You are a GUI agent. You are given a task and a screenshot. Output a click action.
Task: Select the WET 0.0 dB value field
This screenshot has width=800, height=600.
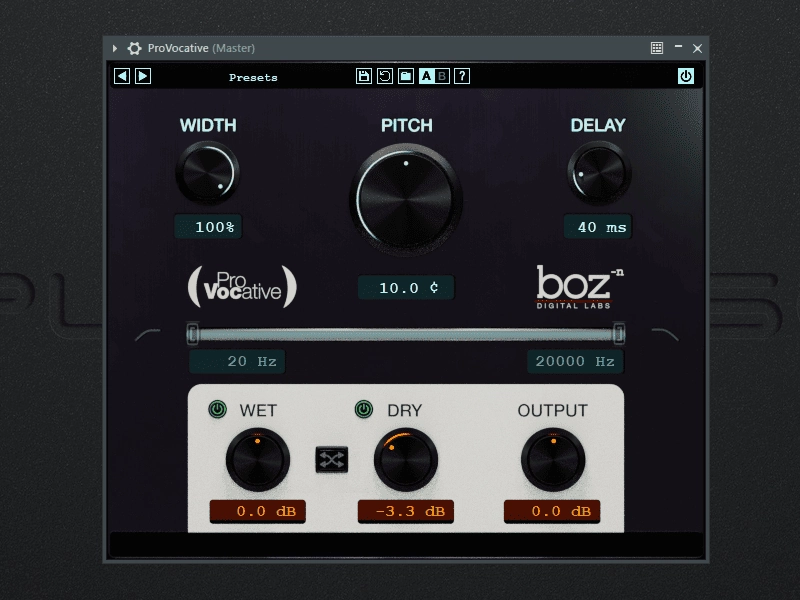pyautogui.click(x=258, y=511)
